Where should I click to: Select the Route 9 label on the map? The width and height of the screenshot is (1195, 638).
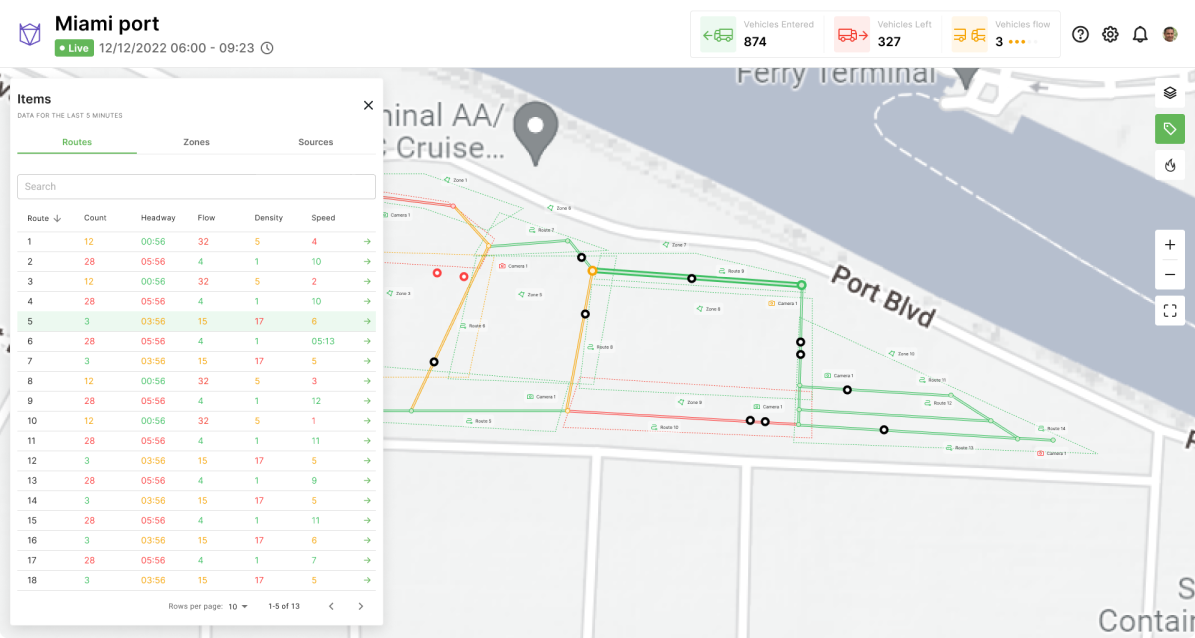[732, 271]
